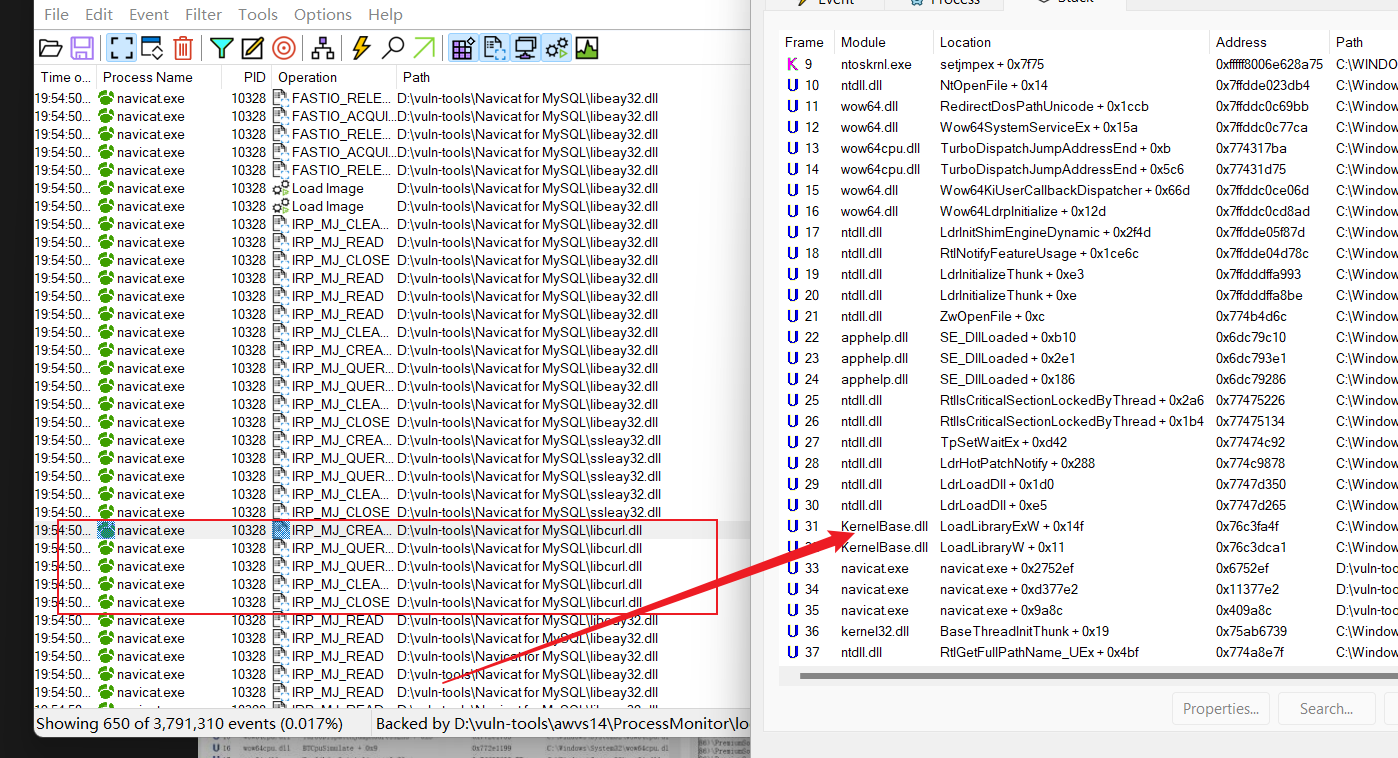This screenshot has height=758, width=1398.
Task: Select the 'BaseThreadInitThunk + 0x19' location
Action: coord(1024,631)
